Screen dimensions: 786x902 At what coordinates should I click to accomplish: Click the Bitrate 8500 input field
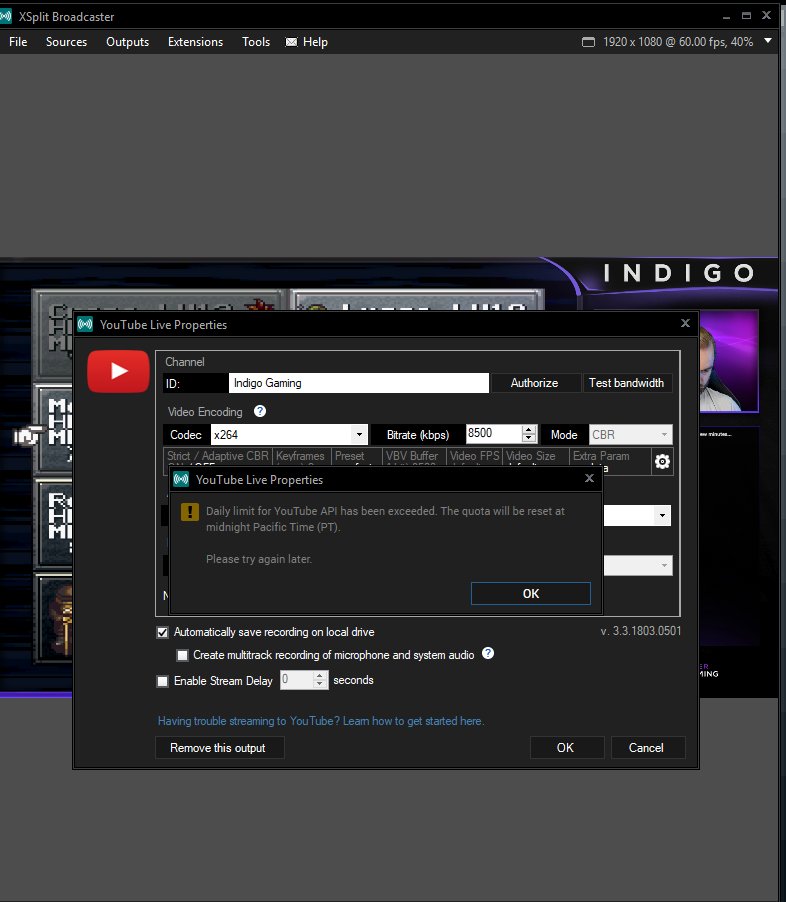tap(494, 434)
